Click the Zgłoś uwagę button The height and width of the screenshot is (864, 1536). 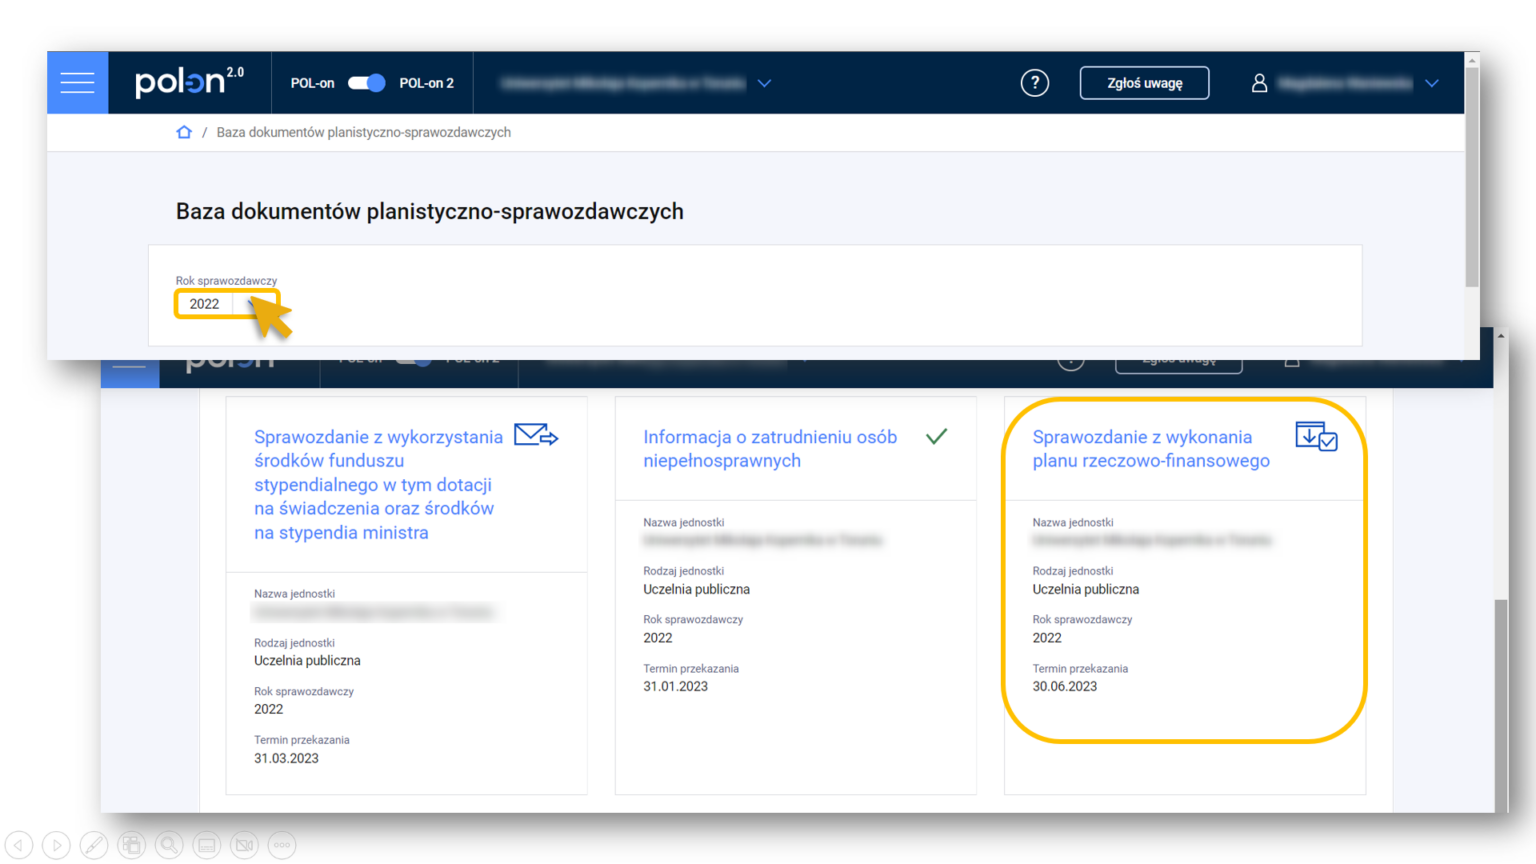point(1144,83)
